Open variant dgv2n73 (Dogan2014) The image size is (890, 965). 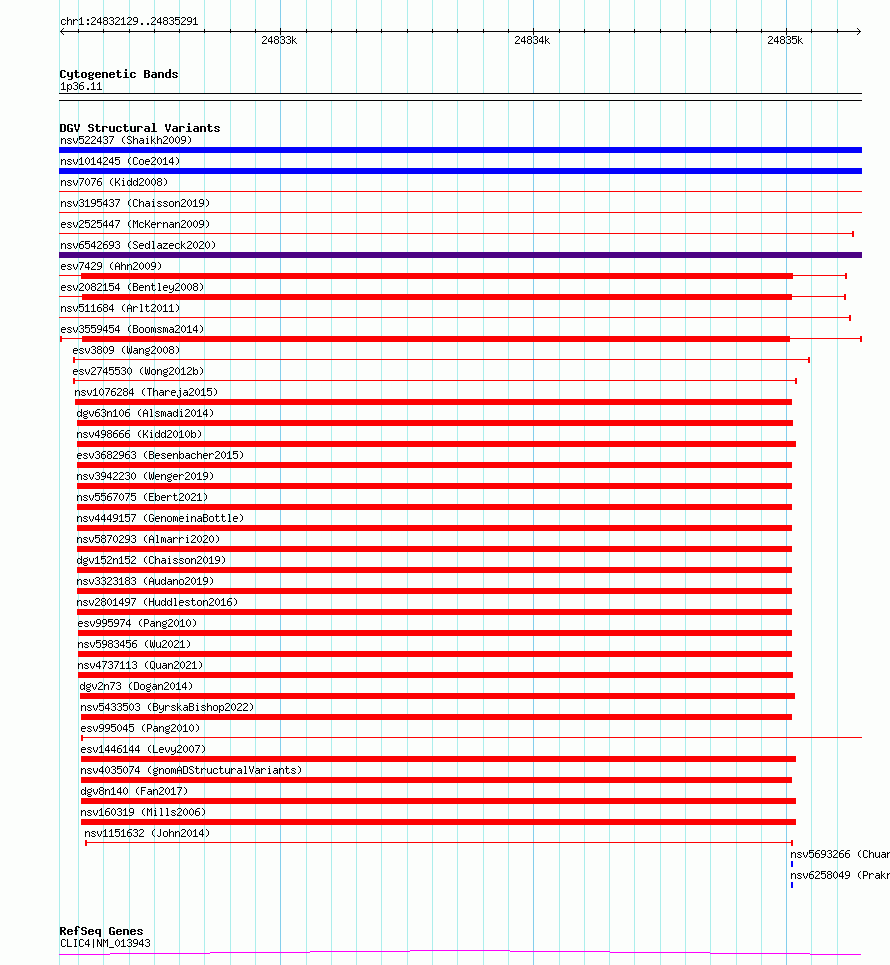pos(136,686)
